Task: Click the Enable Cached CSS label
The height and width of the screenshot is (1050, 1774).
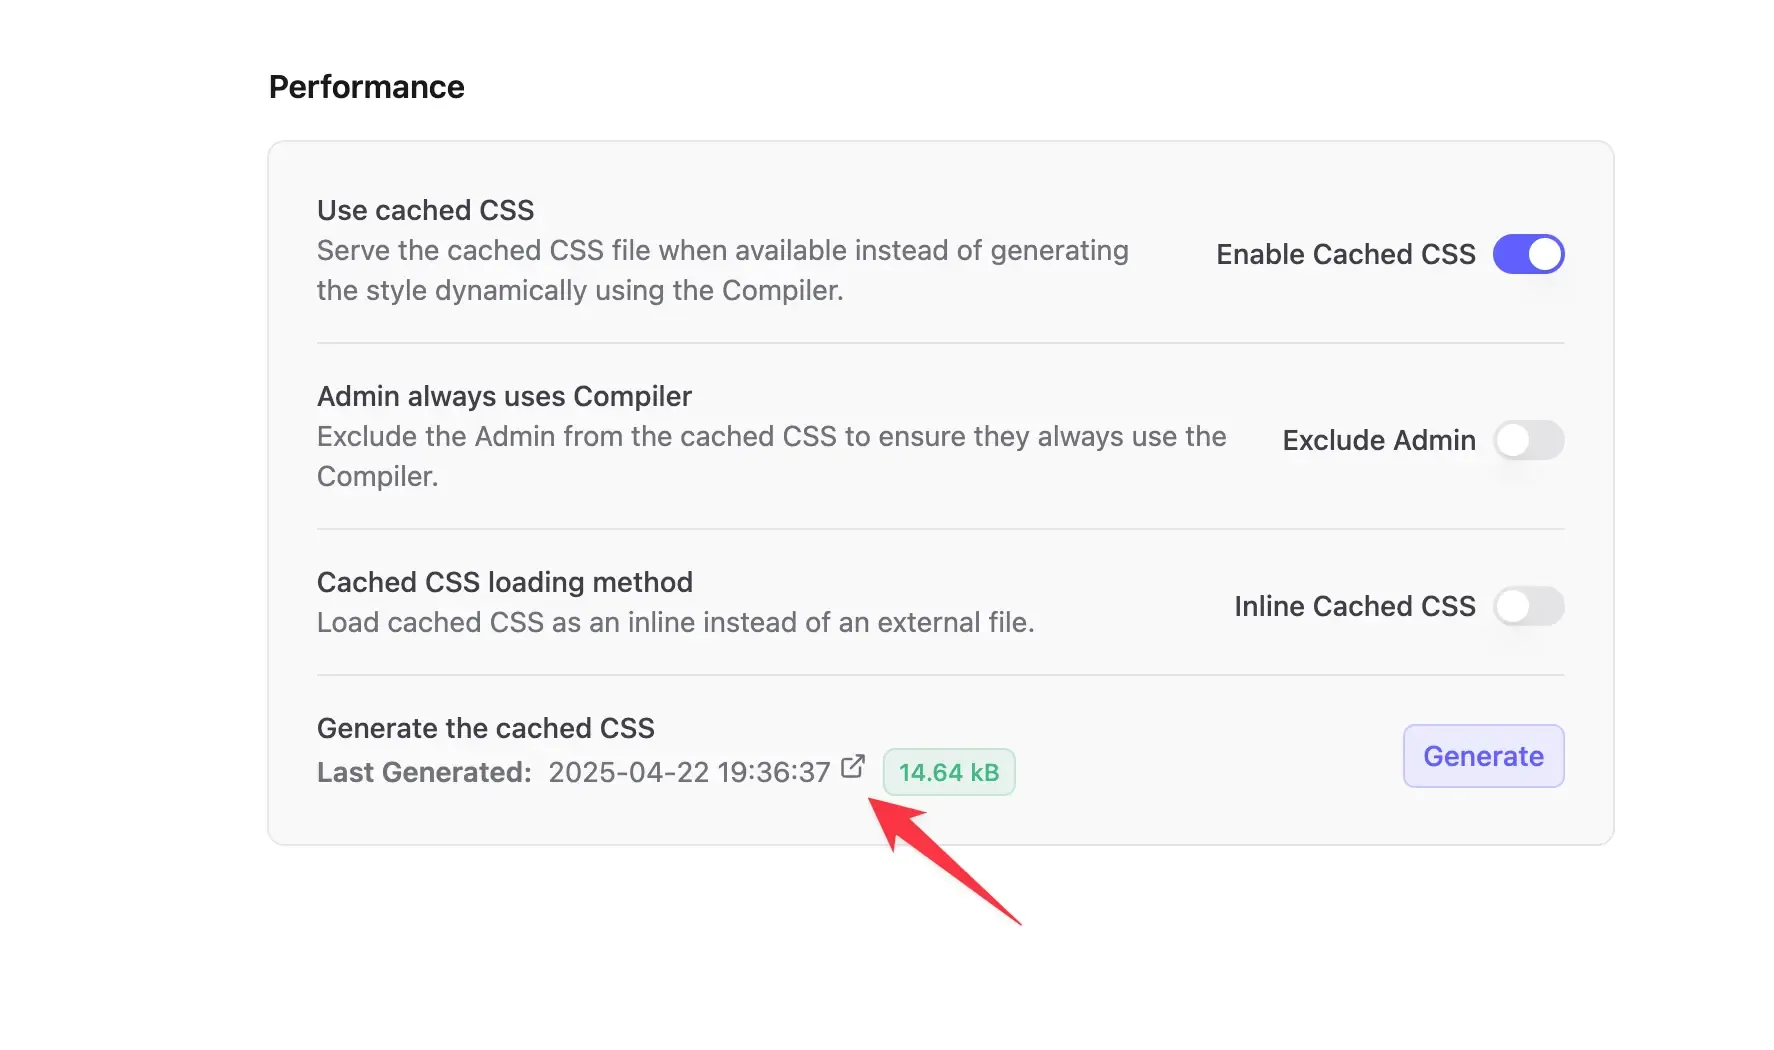Action: (1344, 254)
